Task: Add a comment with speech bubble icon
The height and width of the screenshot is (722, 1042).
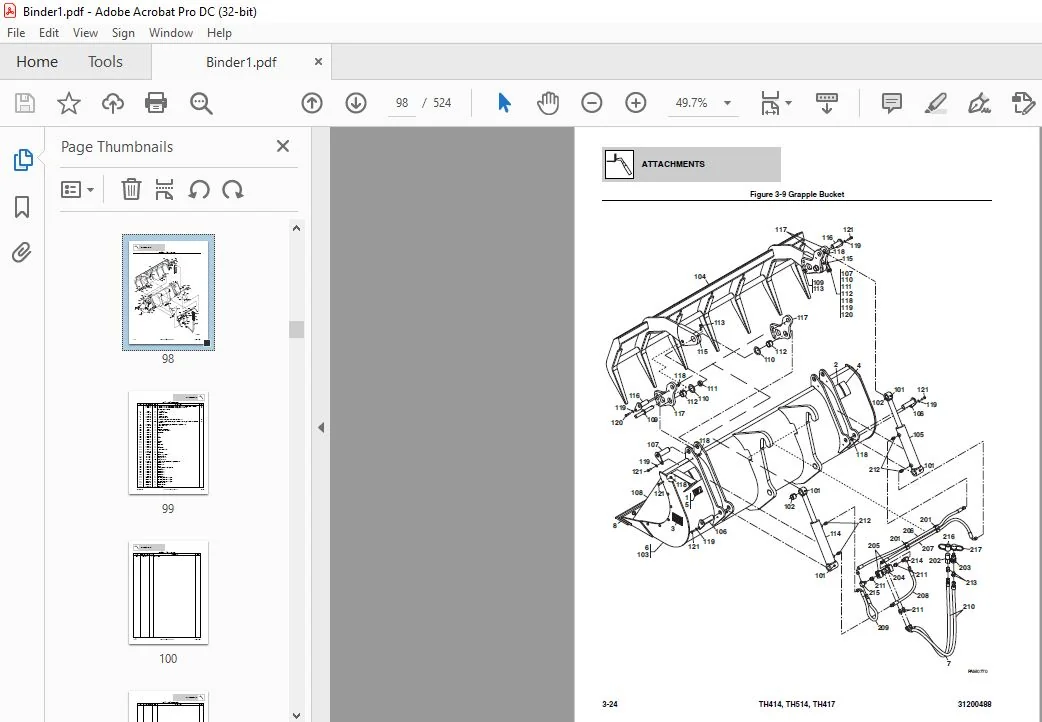Action: click(891, 103)
